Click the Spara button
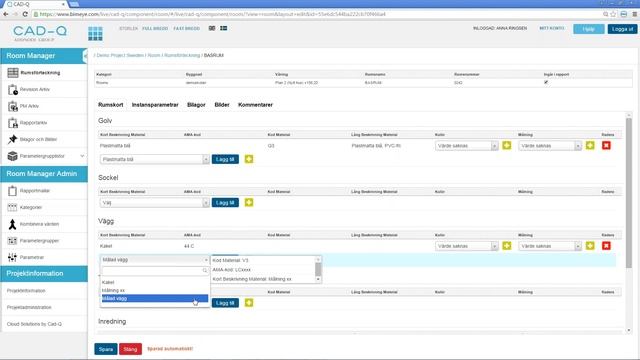Image resolution: width=640 pixels, height=360 pixels. [106, 349]
